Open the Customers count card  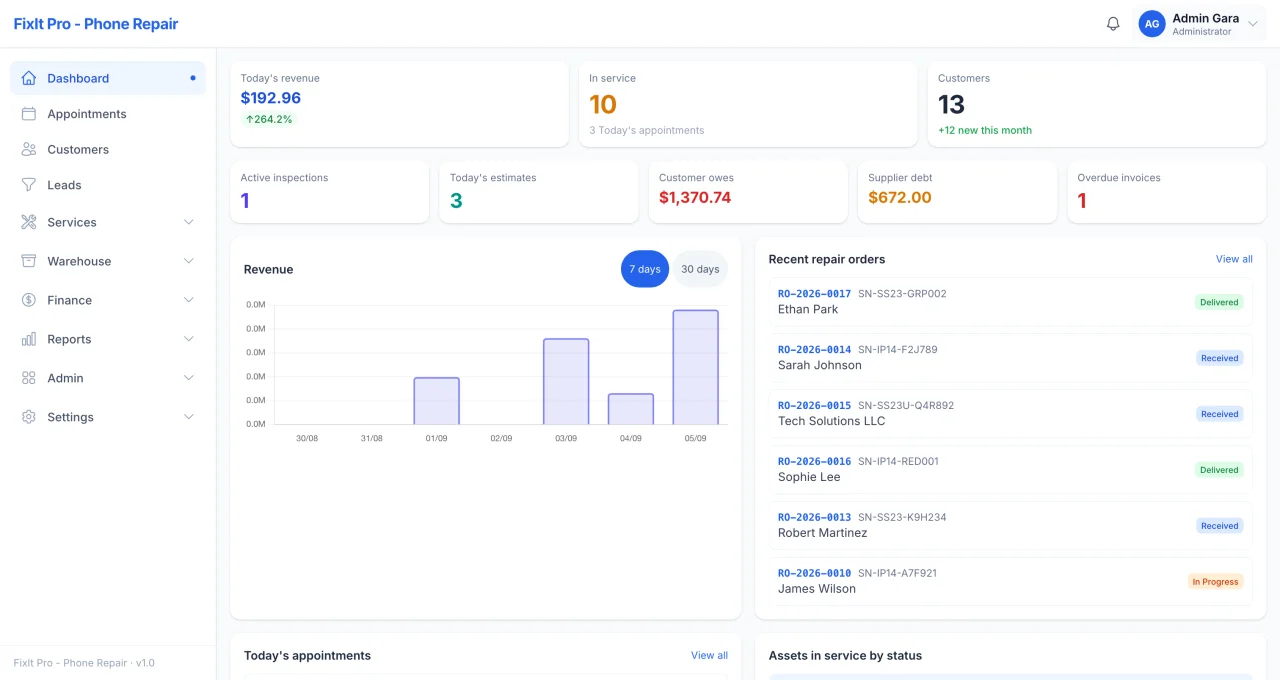[1097, 104]
